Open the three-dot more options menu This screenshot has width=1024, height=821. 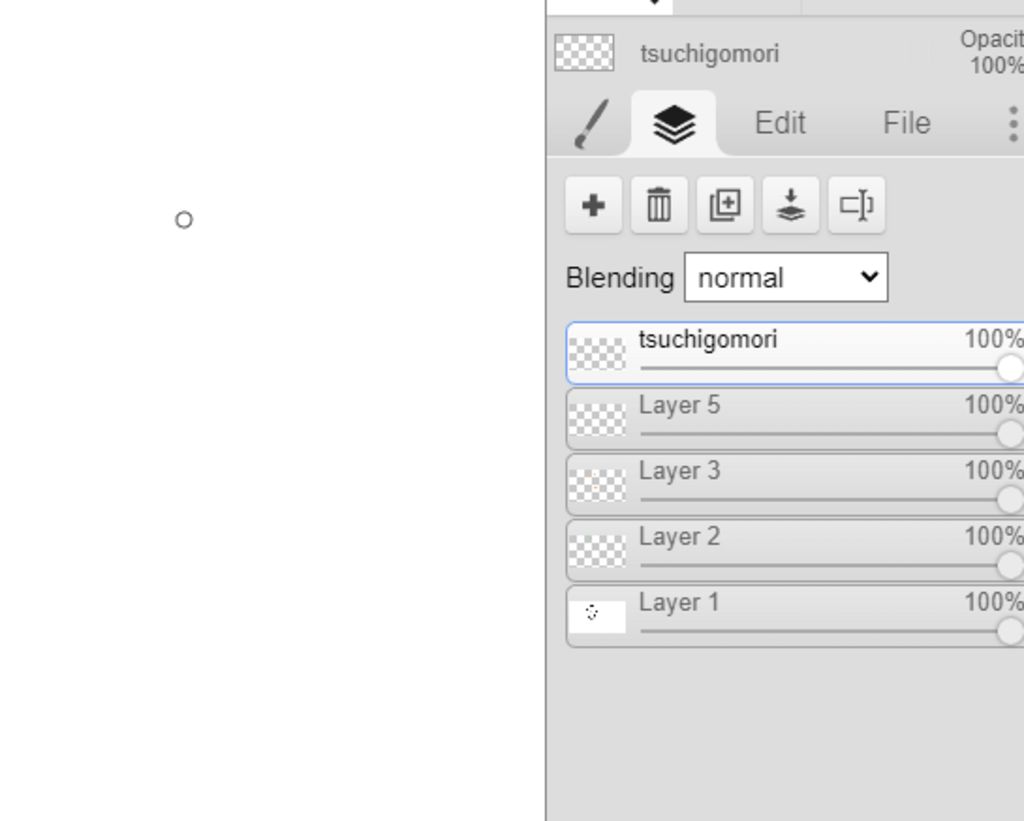pos(1012,123)
